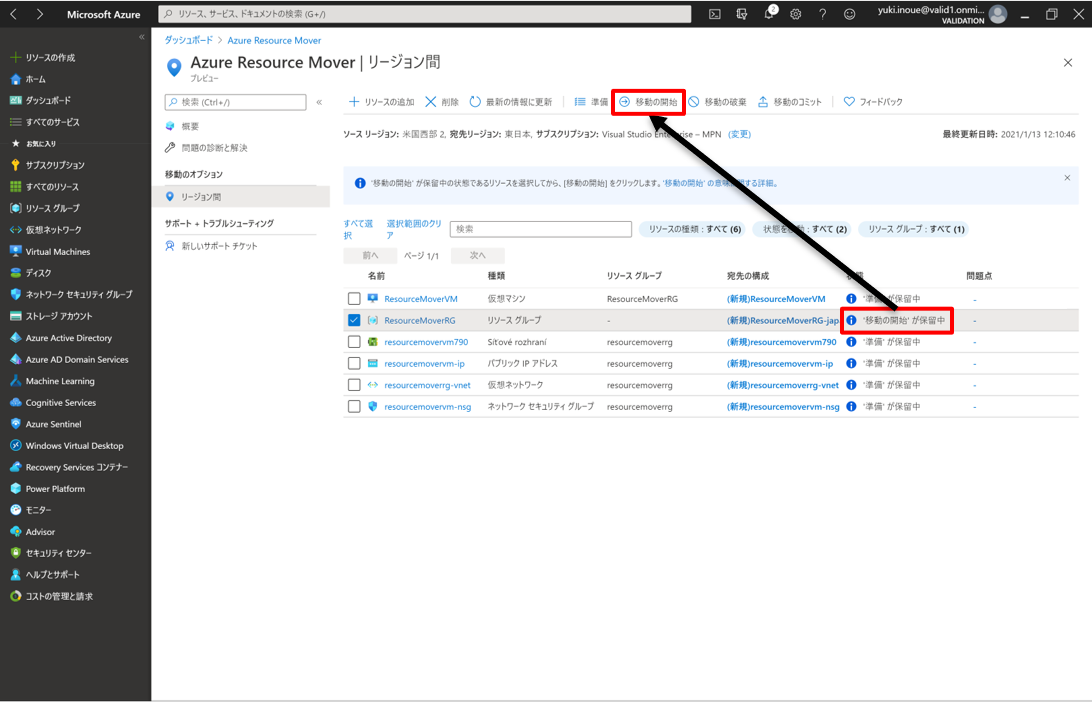Viewport: 1092px width, 702px height.
Task: Open コストの管理と請求 in the sidebar
Action: (x=52, y=596)
